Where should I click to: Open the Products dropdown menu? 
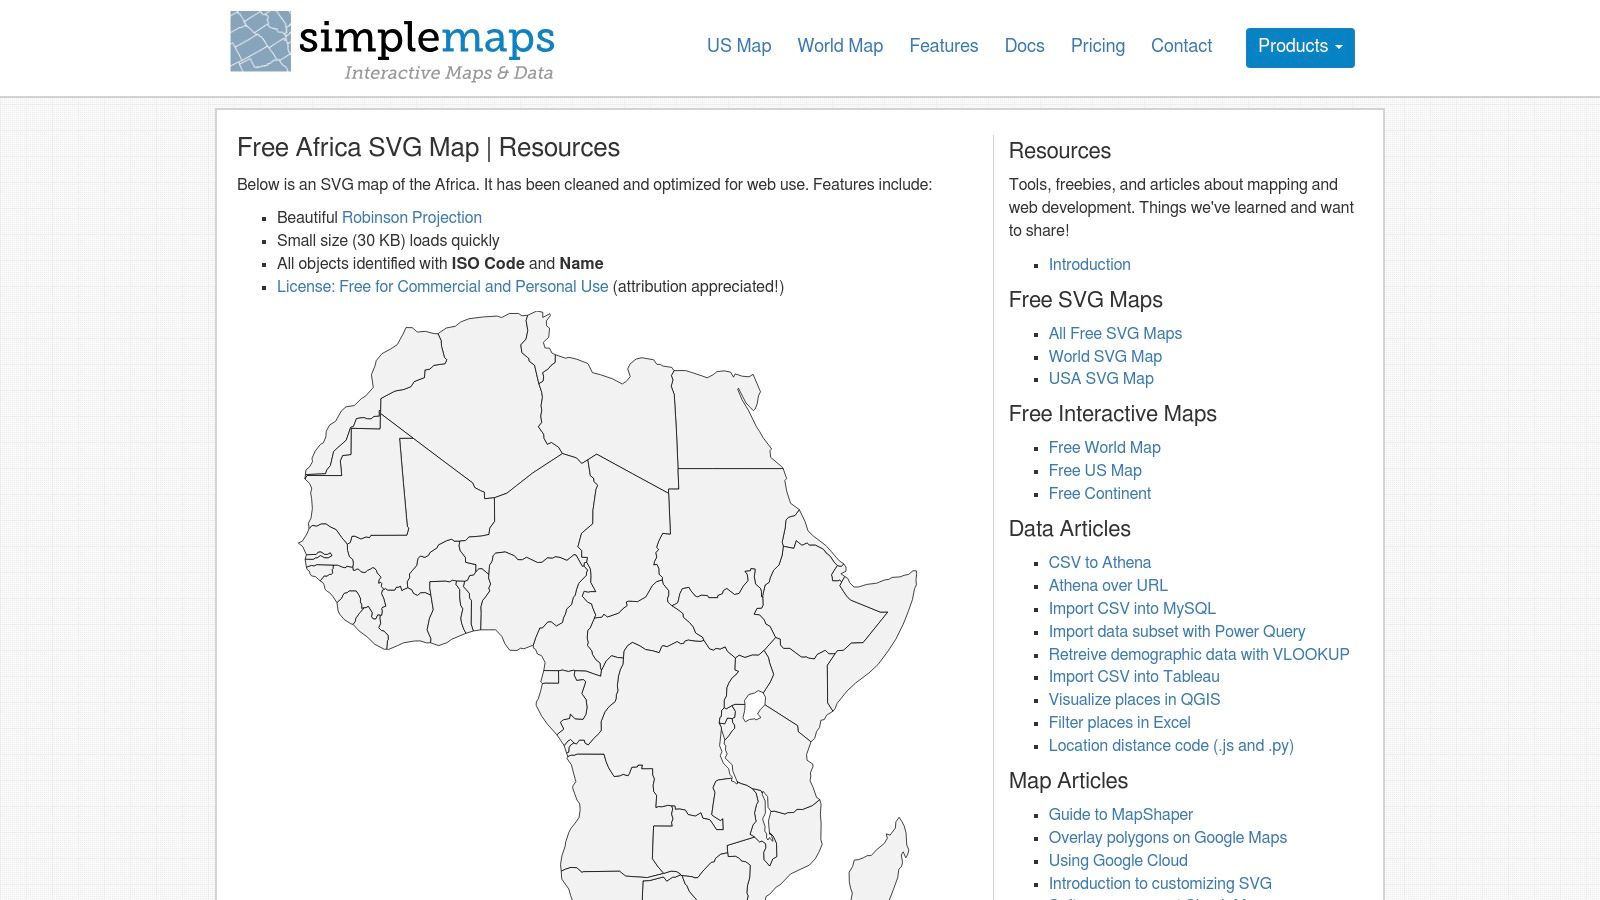point(1300,47)
